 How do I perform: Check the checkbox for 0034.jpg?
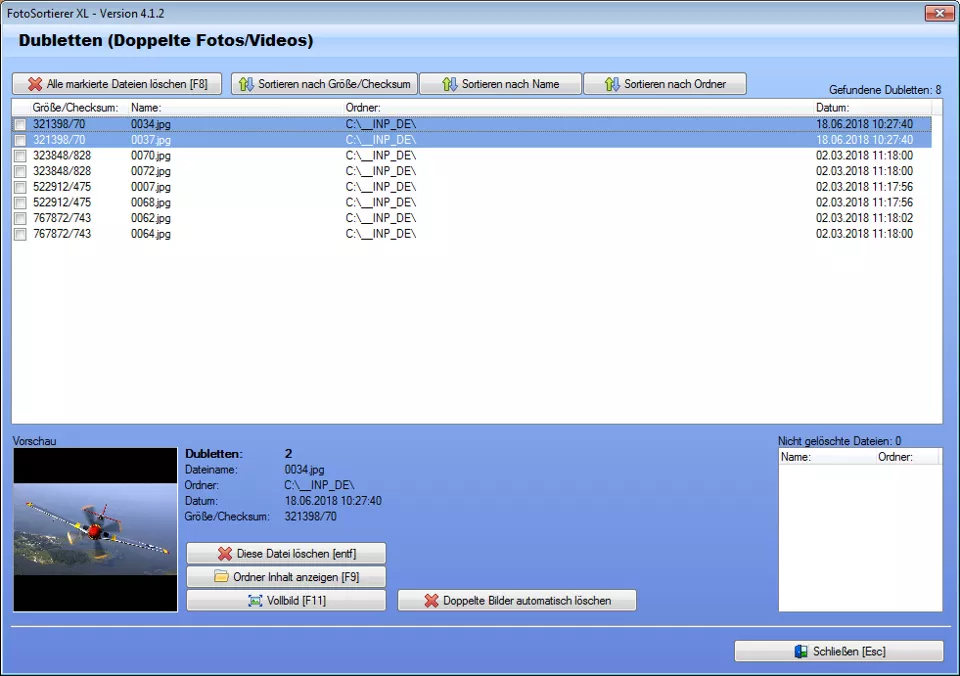(x=20, y=124)
